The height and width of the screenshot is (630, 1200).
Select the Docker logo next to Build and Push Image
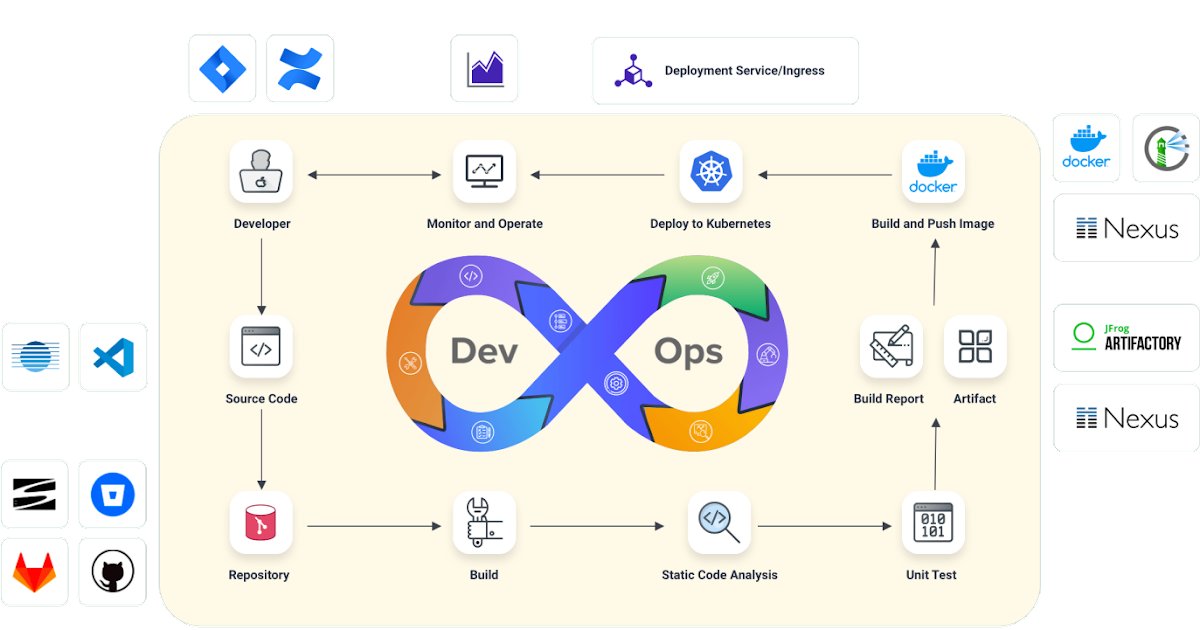coord(933,171)
